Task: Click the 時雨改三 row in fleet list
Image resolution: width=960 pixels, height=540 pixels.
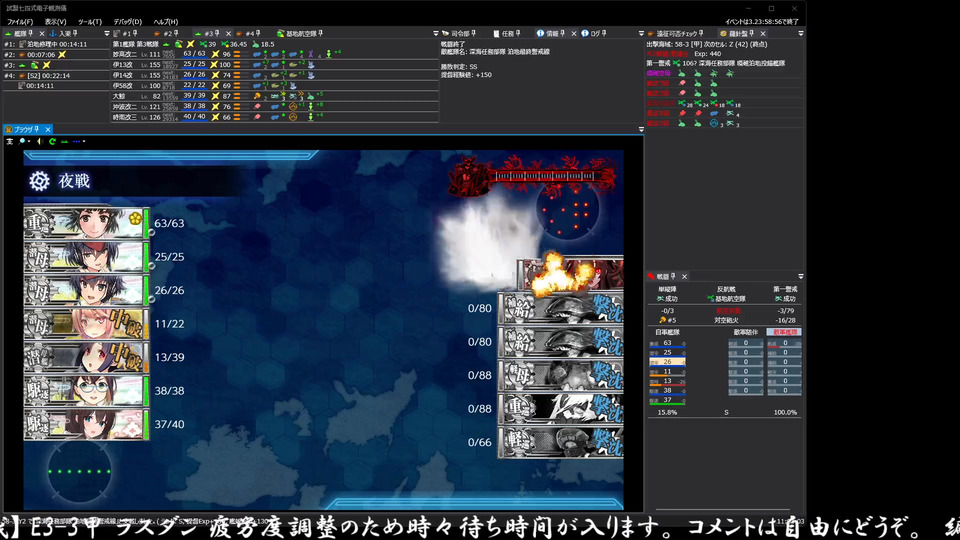Action: click(275, 117)
